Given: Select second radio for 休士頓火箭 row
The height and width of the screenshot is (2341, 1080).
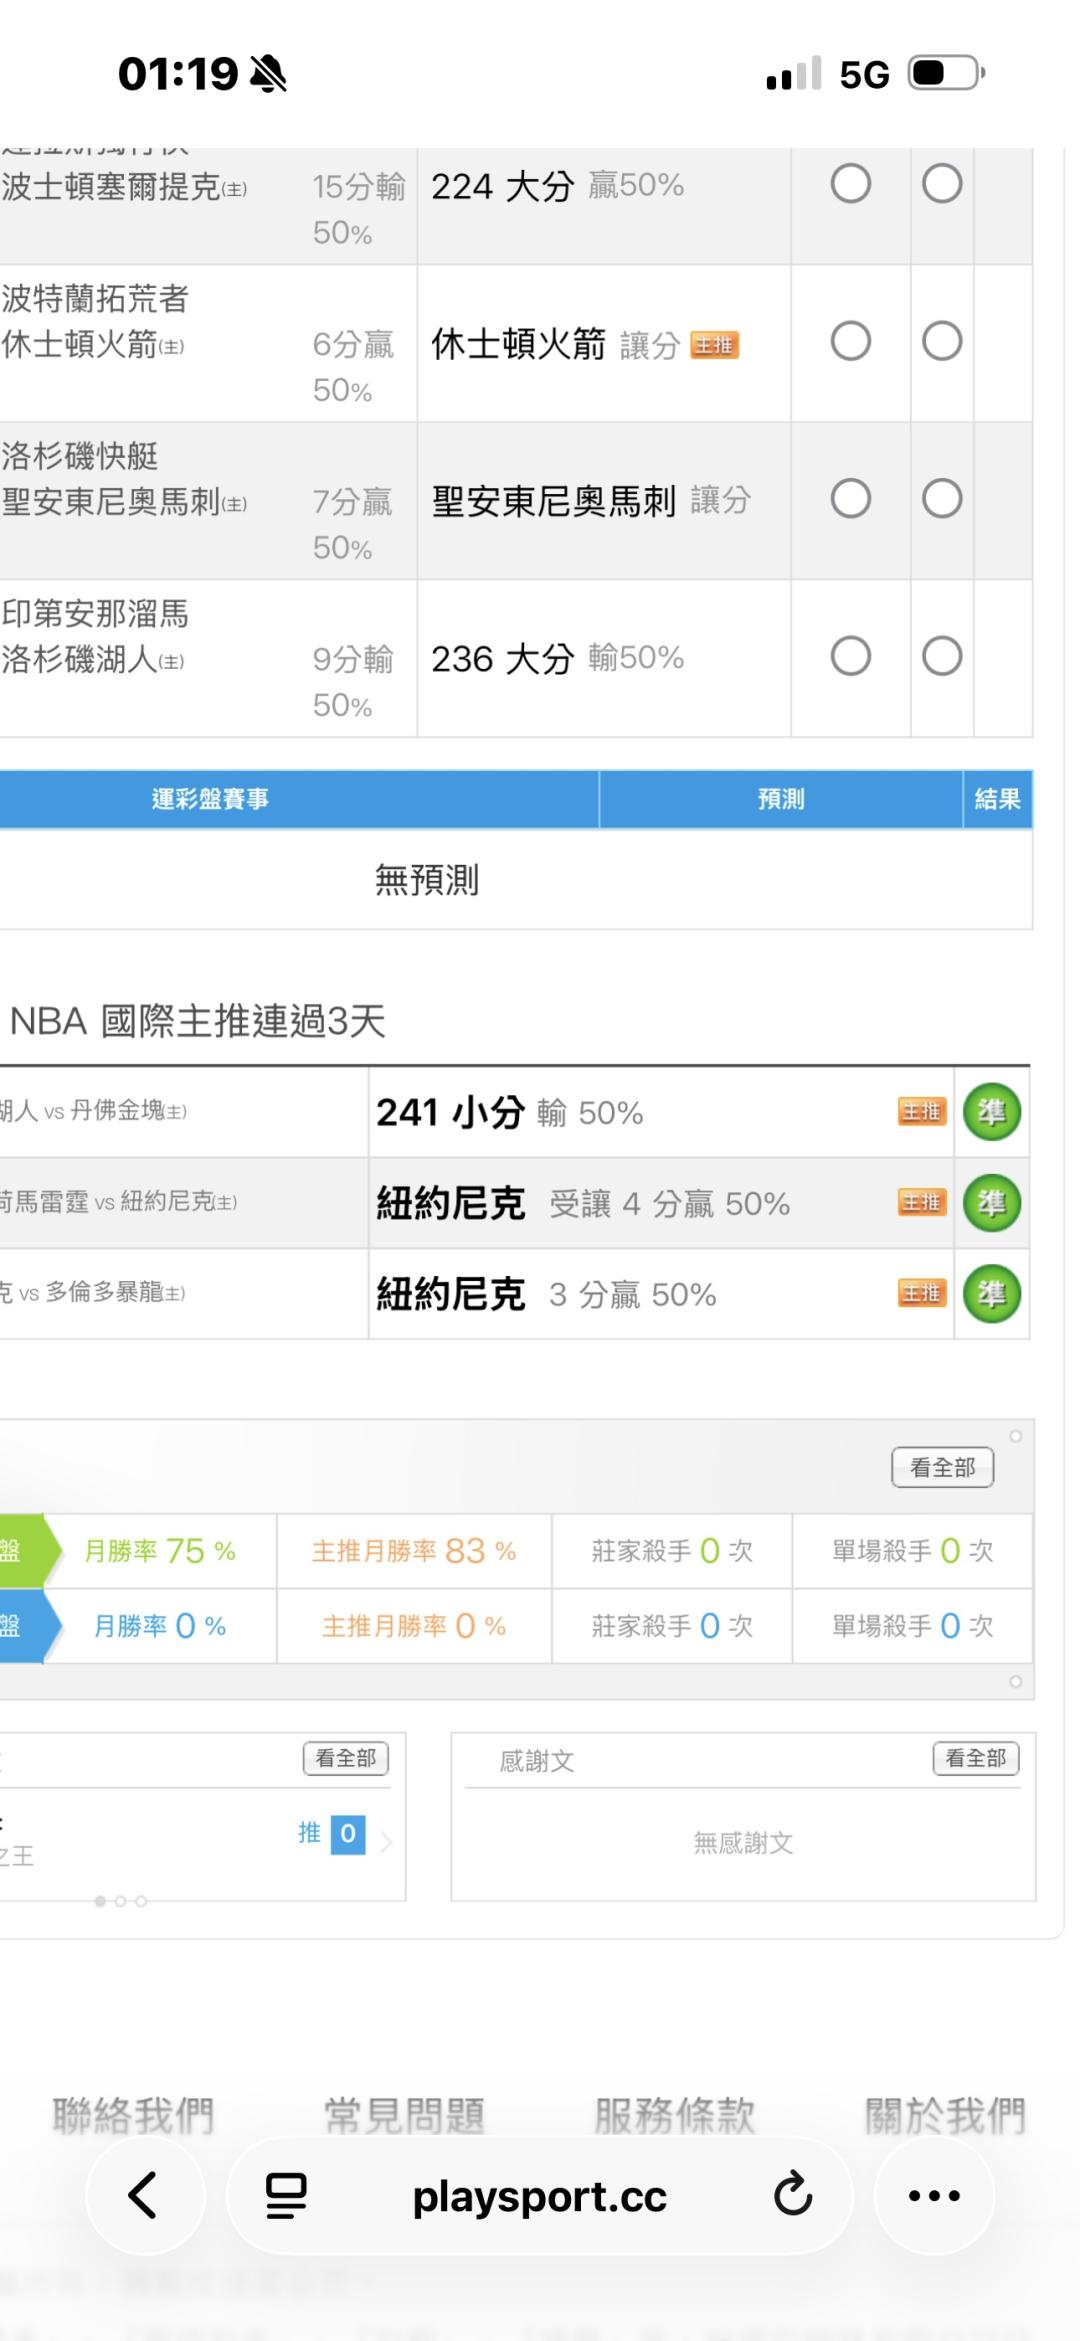Looking at the screenshot, I should (x=941, y=341).
